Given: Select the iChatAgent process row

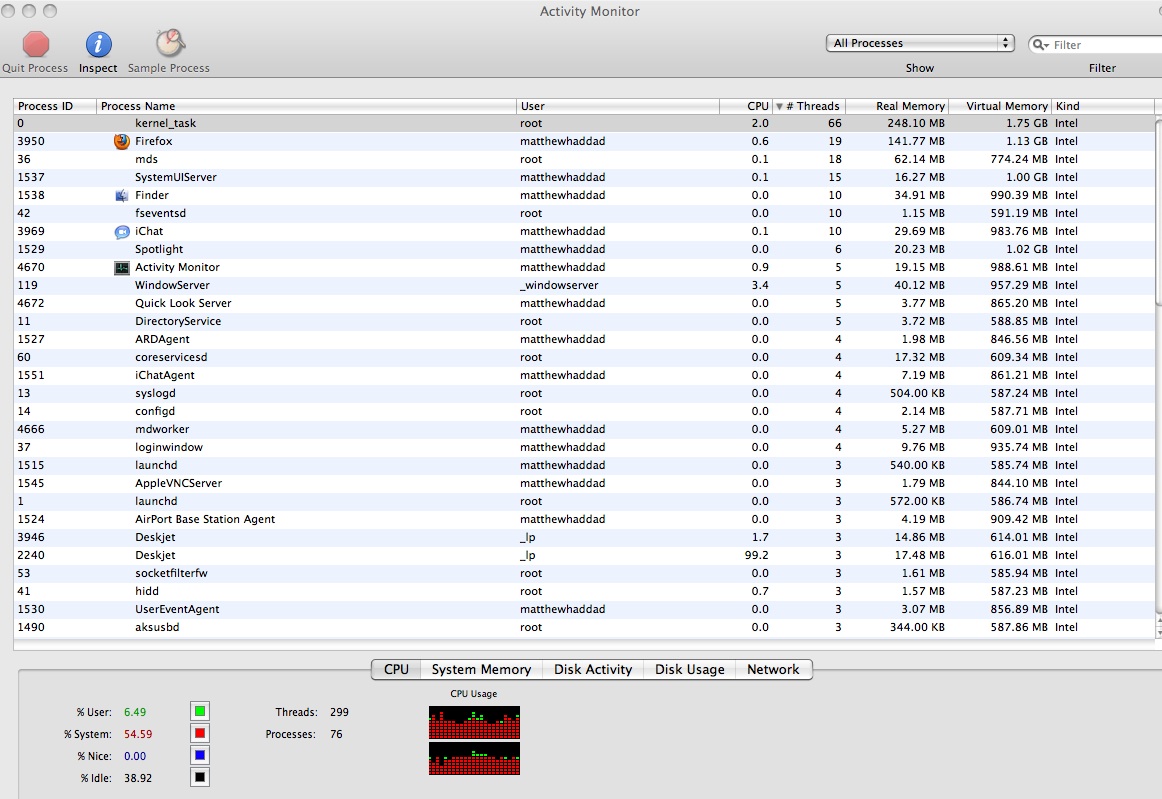Looking at the screenshot, I should [584, 376].
